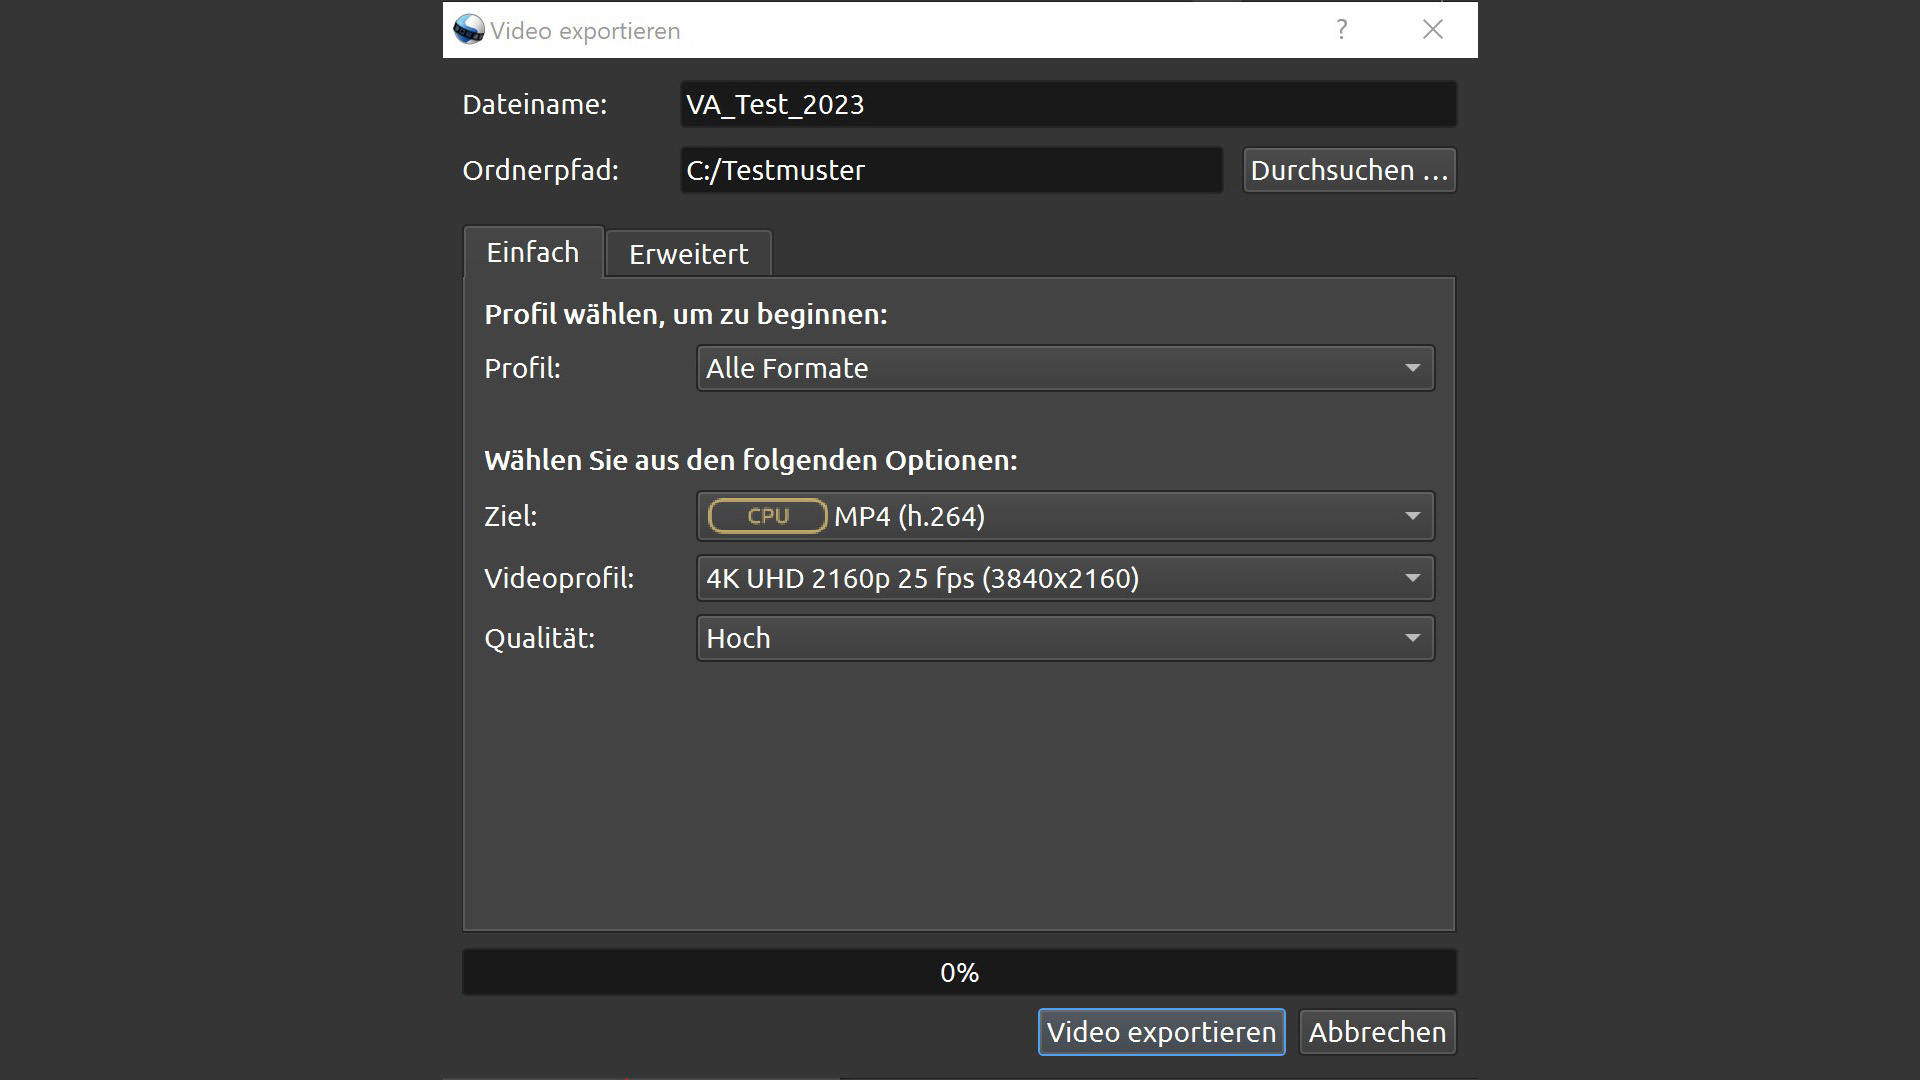Screen dimensions: 1920x1080
Task: Click the question mark help button
Action: (x=1341, y=30)
